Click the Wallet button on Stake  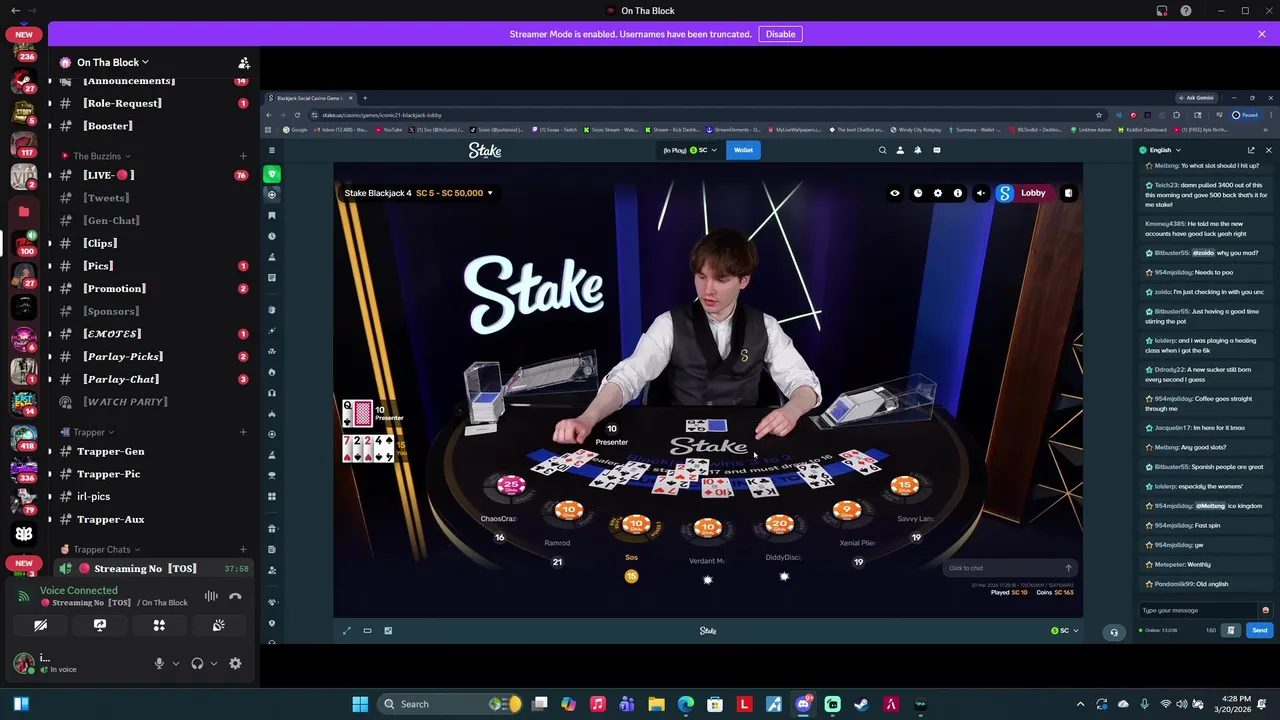pyautogui.click(x=743, y=150)
